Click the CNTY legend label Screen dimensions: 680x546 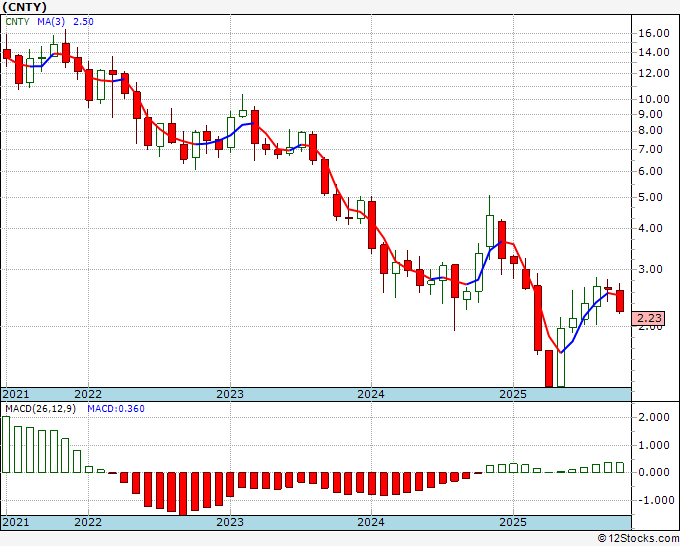tap(17, 22)
